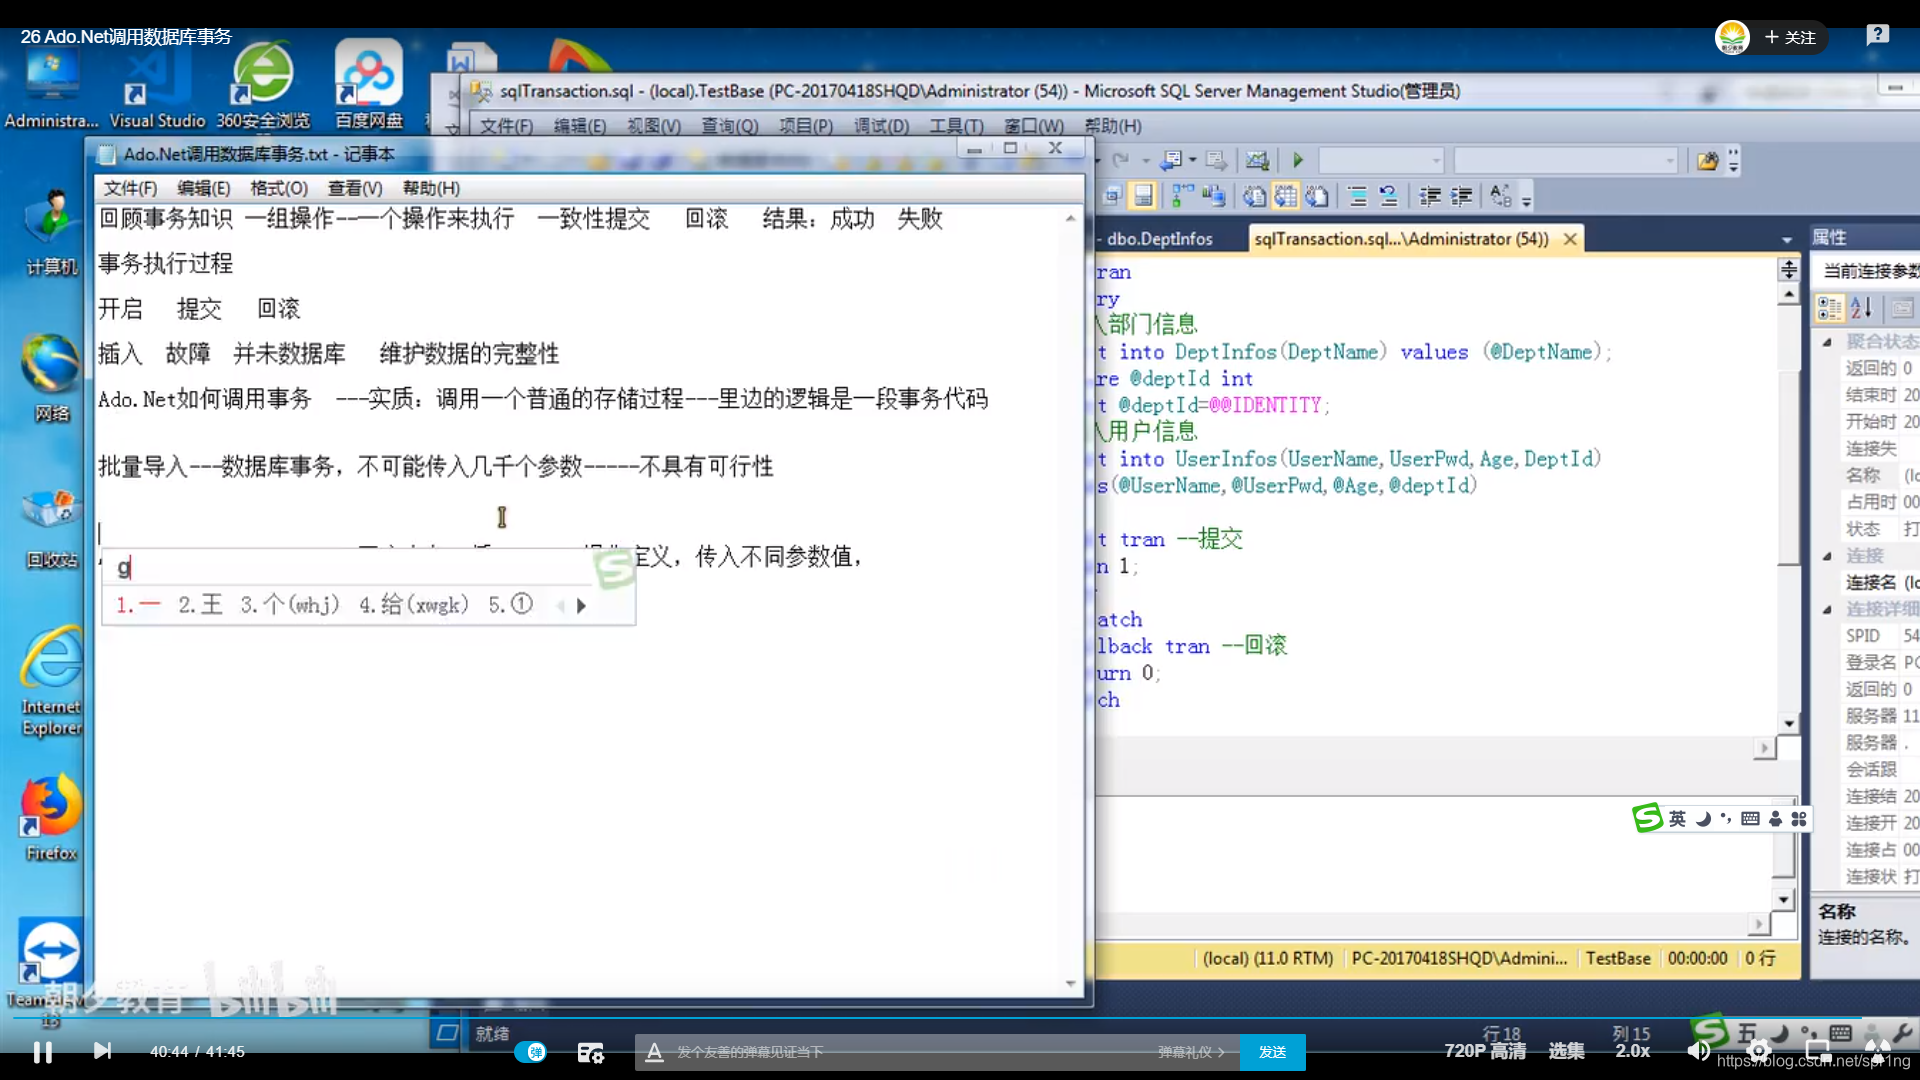Select results to text icon

pos(1254,196)
